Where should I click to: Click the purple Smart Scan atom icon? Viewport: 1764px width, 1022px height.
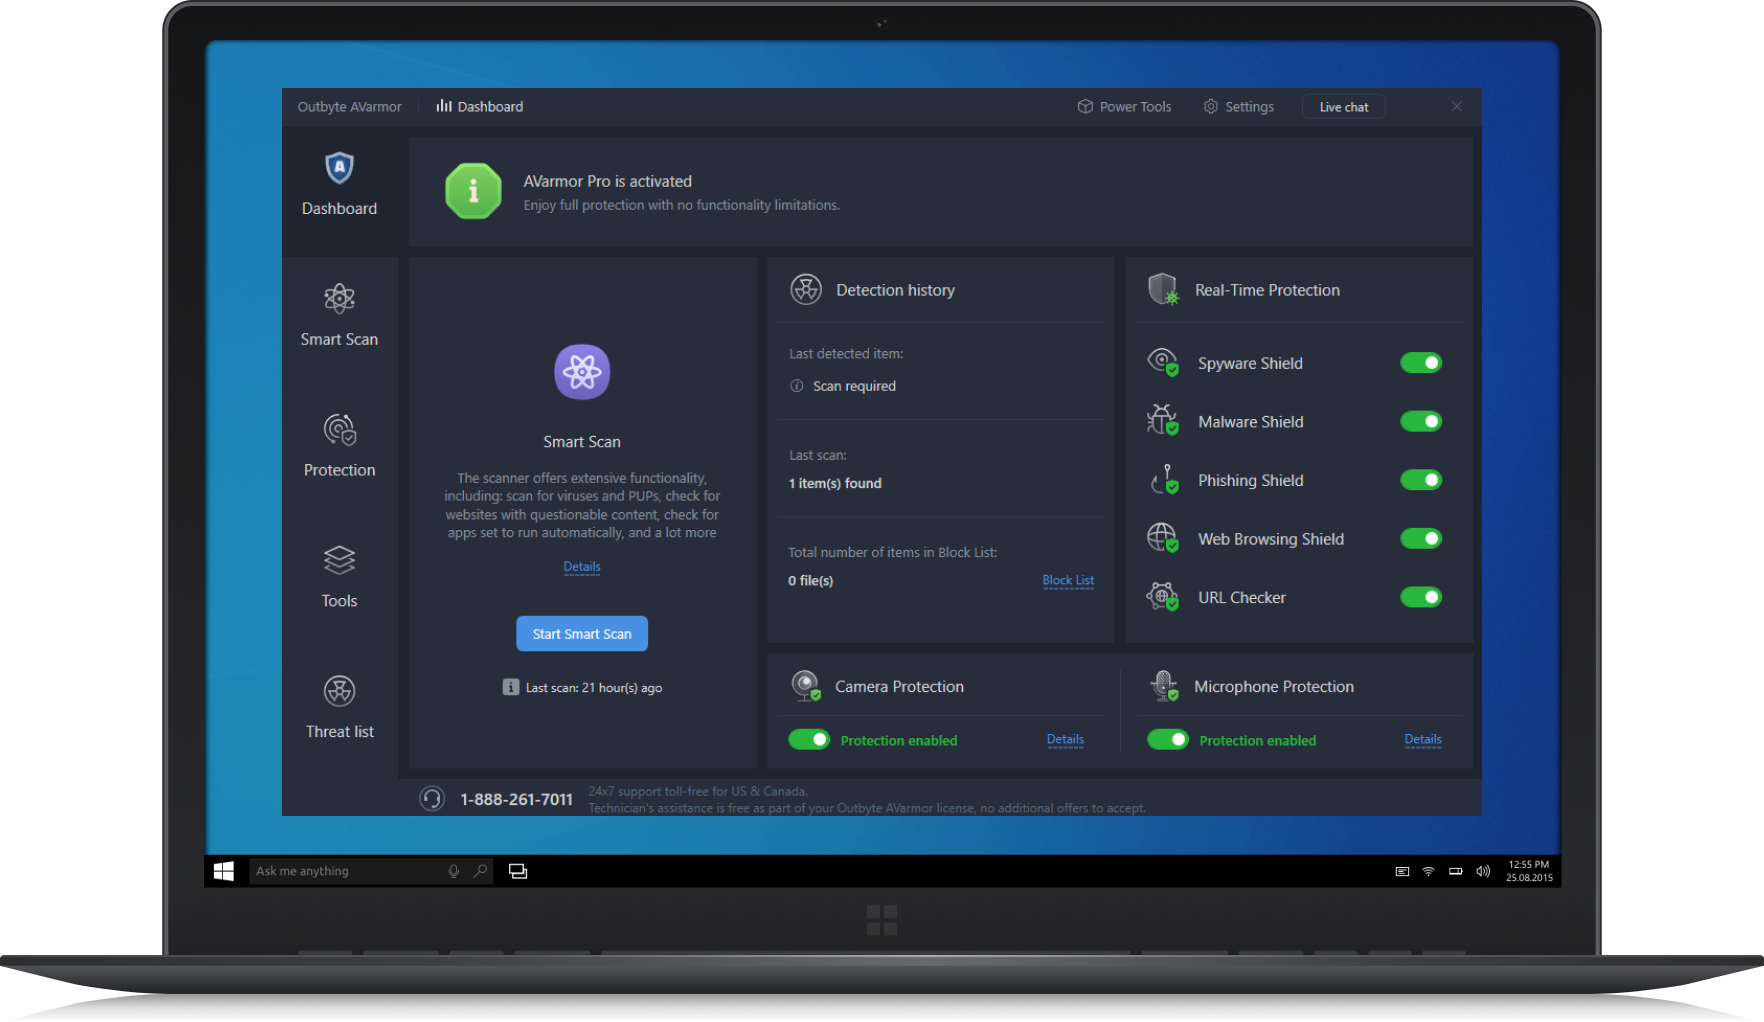point(582,372)
